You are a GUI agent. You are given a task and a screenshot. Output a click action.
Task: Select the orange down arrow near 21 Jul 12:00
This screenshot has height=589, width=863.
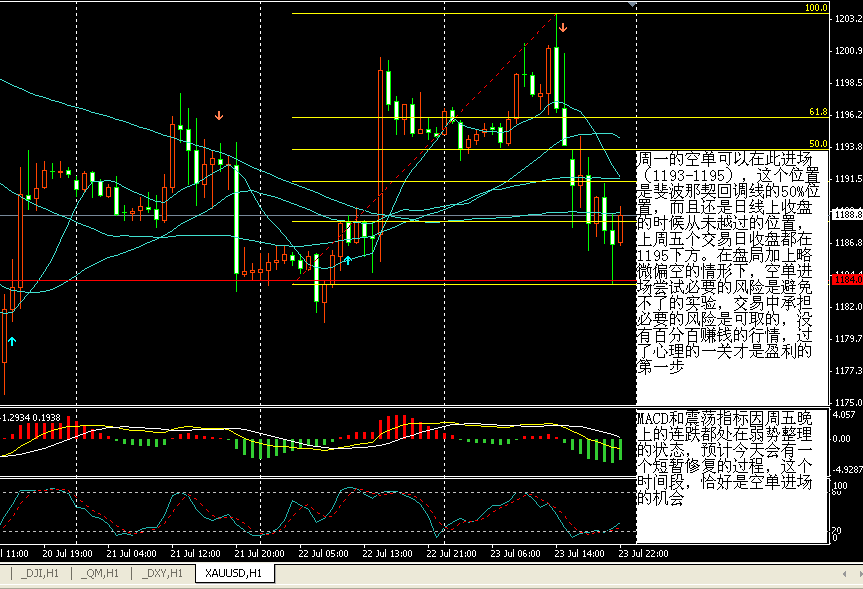pos(219,116)
